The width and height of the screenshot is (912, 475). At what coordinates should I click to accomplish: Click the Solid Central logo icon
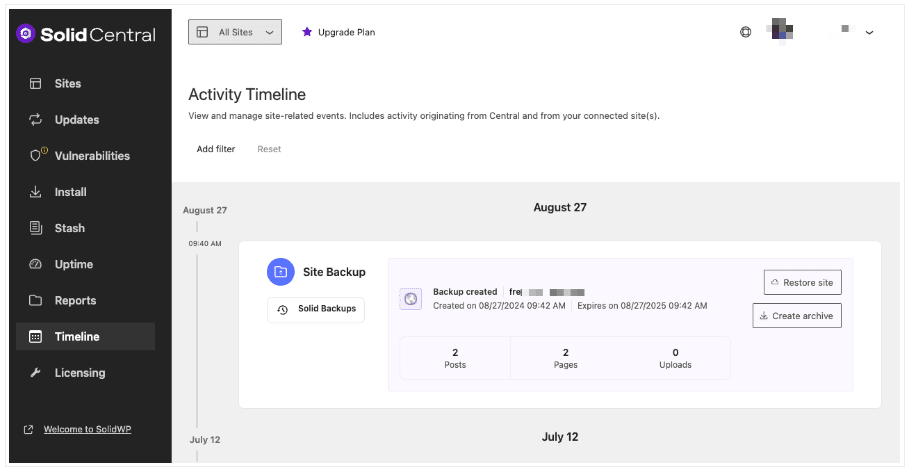pyautogui.click(x=26, y=34)
